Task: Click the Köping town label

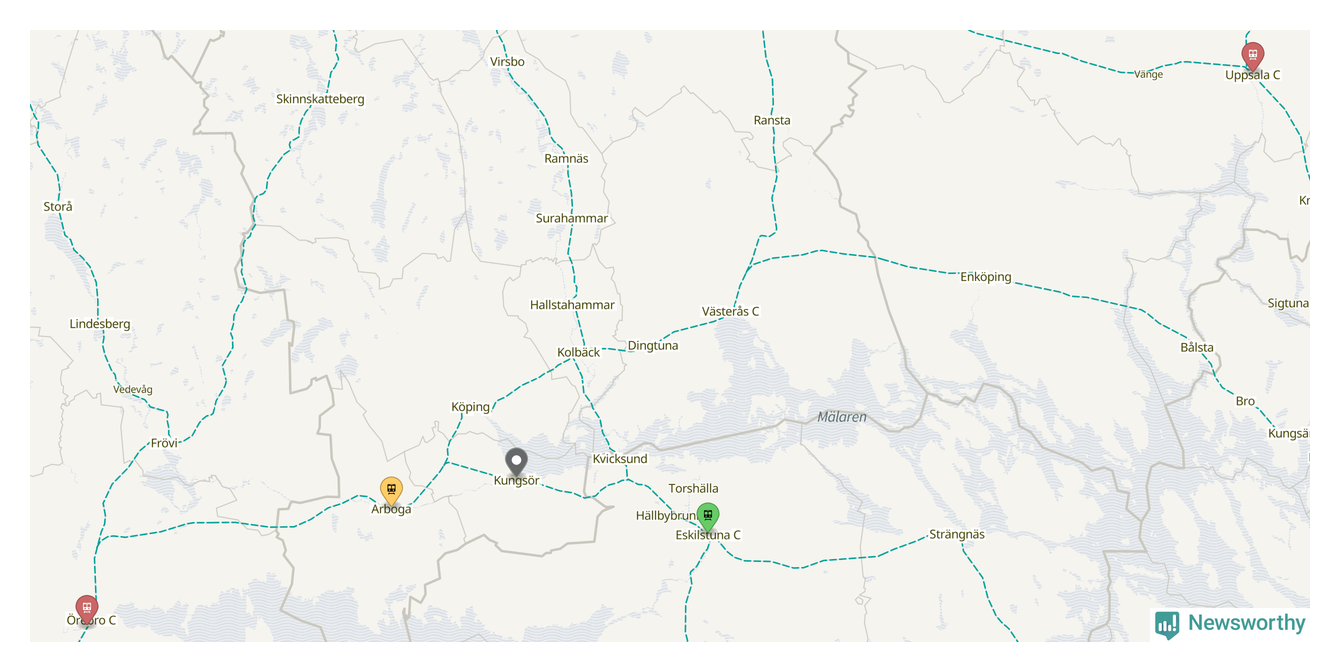Action: pos(470,407)
